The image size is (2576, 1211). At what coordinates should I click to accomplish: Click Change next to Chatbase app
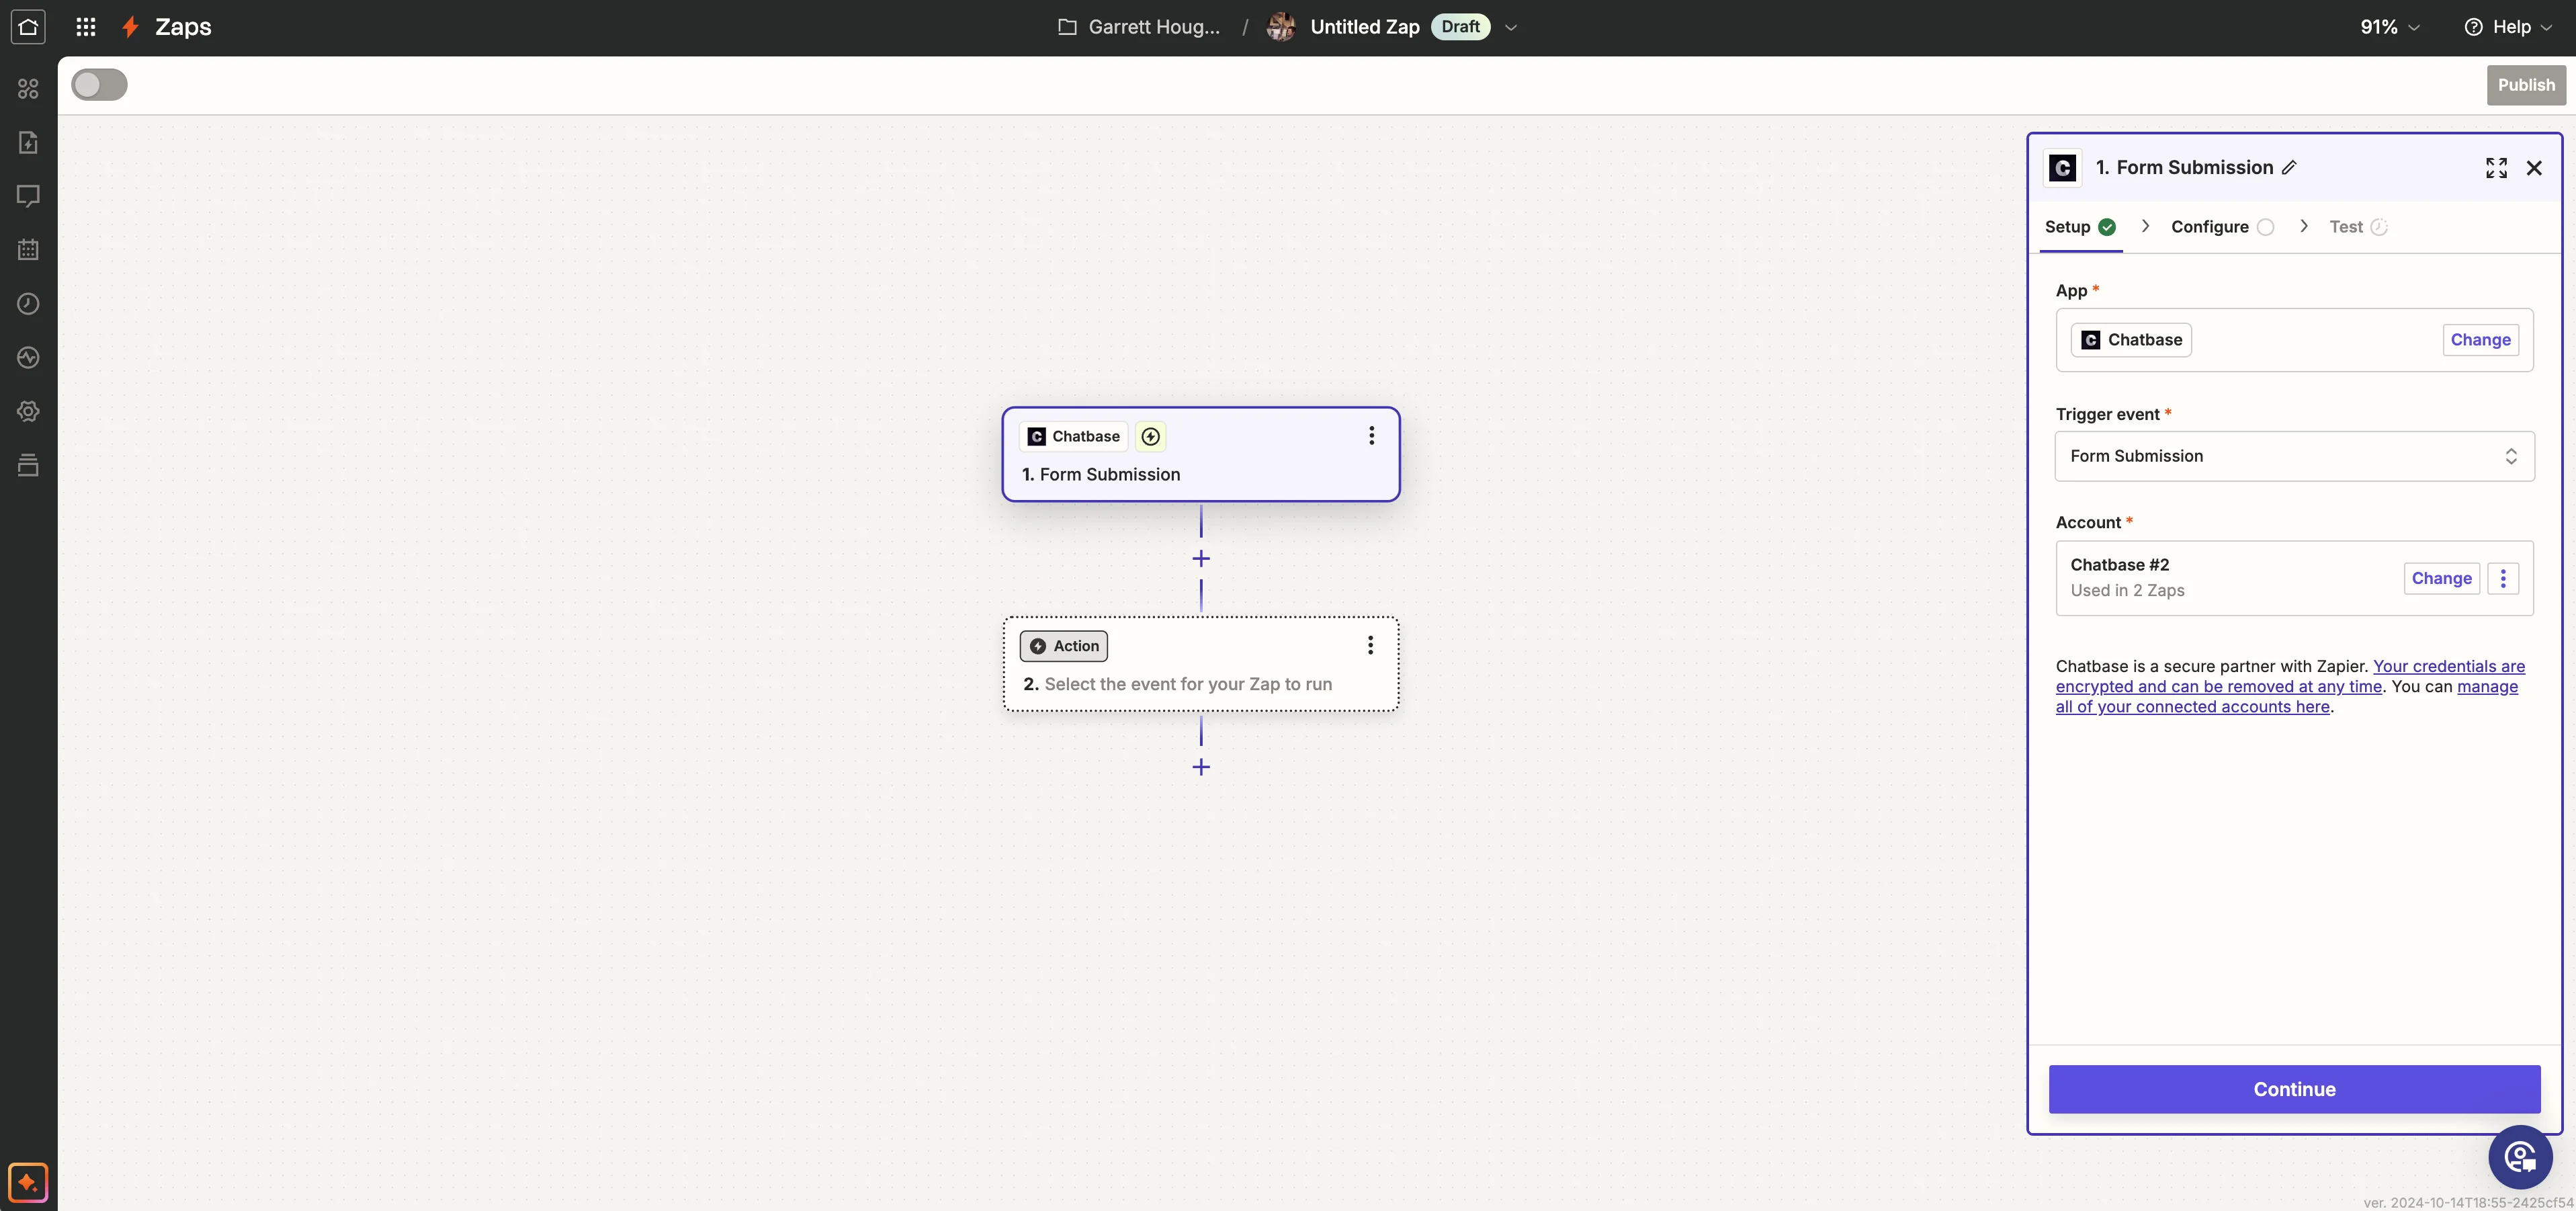[2480, 340]
